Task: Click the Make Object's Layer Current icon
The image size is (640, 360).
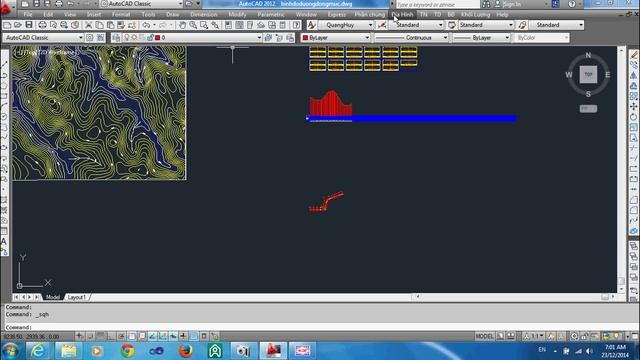Action: point(268,38)
